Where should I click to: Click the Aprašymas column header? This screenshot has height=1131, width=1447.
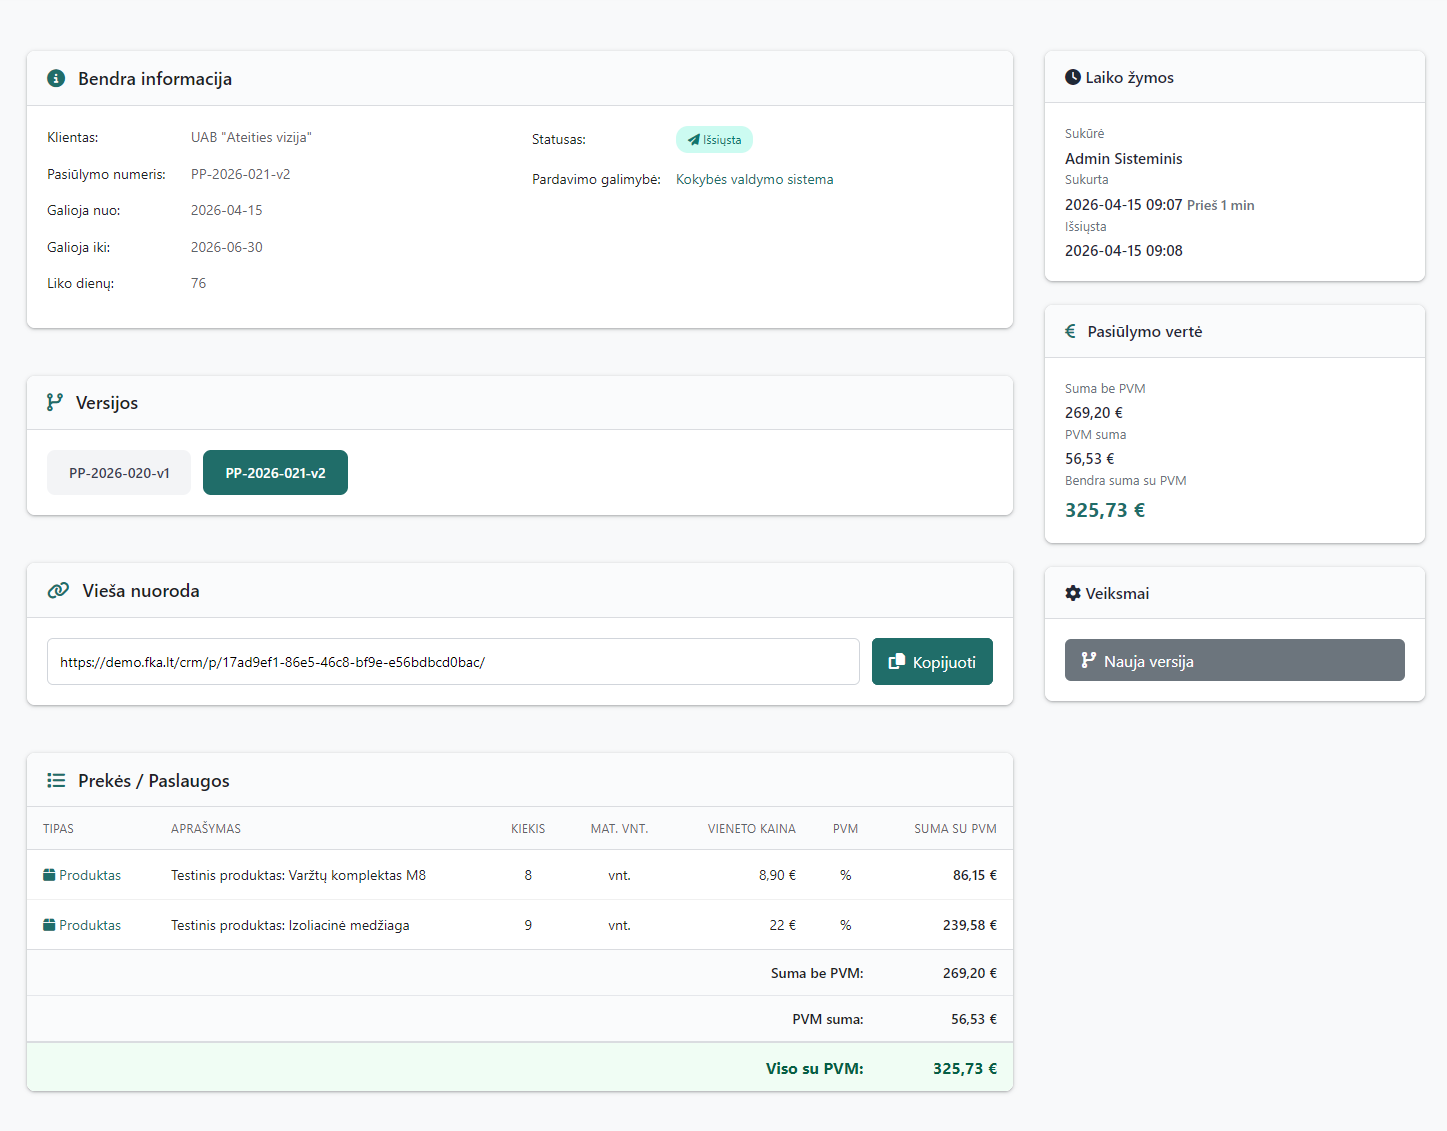[206, 829]
